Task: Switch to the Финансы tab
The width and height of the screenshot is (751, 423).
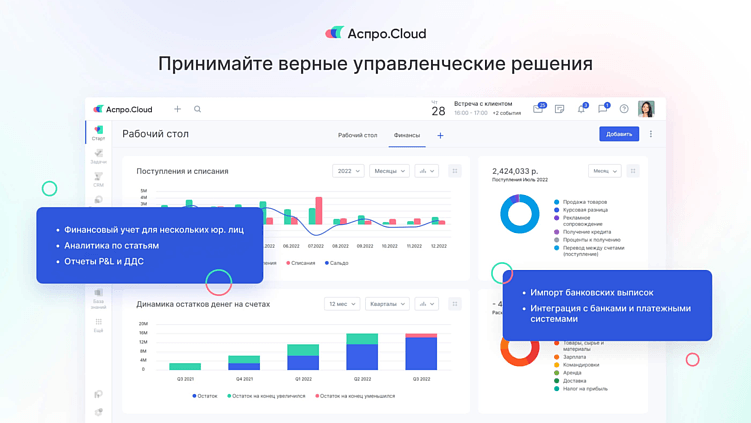Action: pos(407,136)
